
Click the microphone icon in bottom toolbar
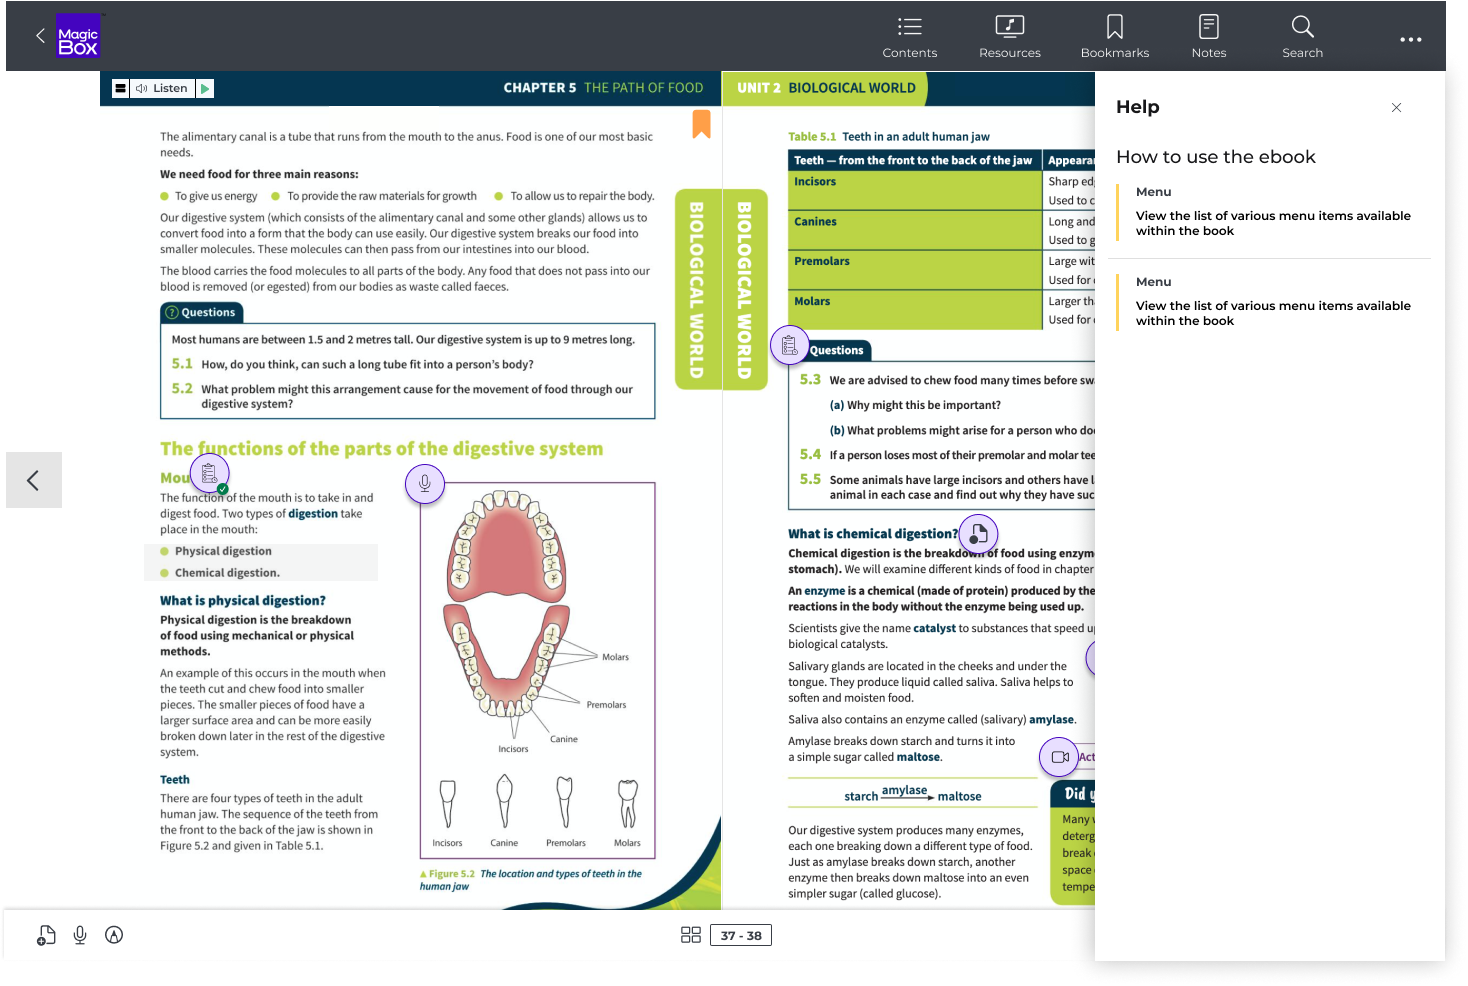click(80, 935)
